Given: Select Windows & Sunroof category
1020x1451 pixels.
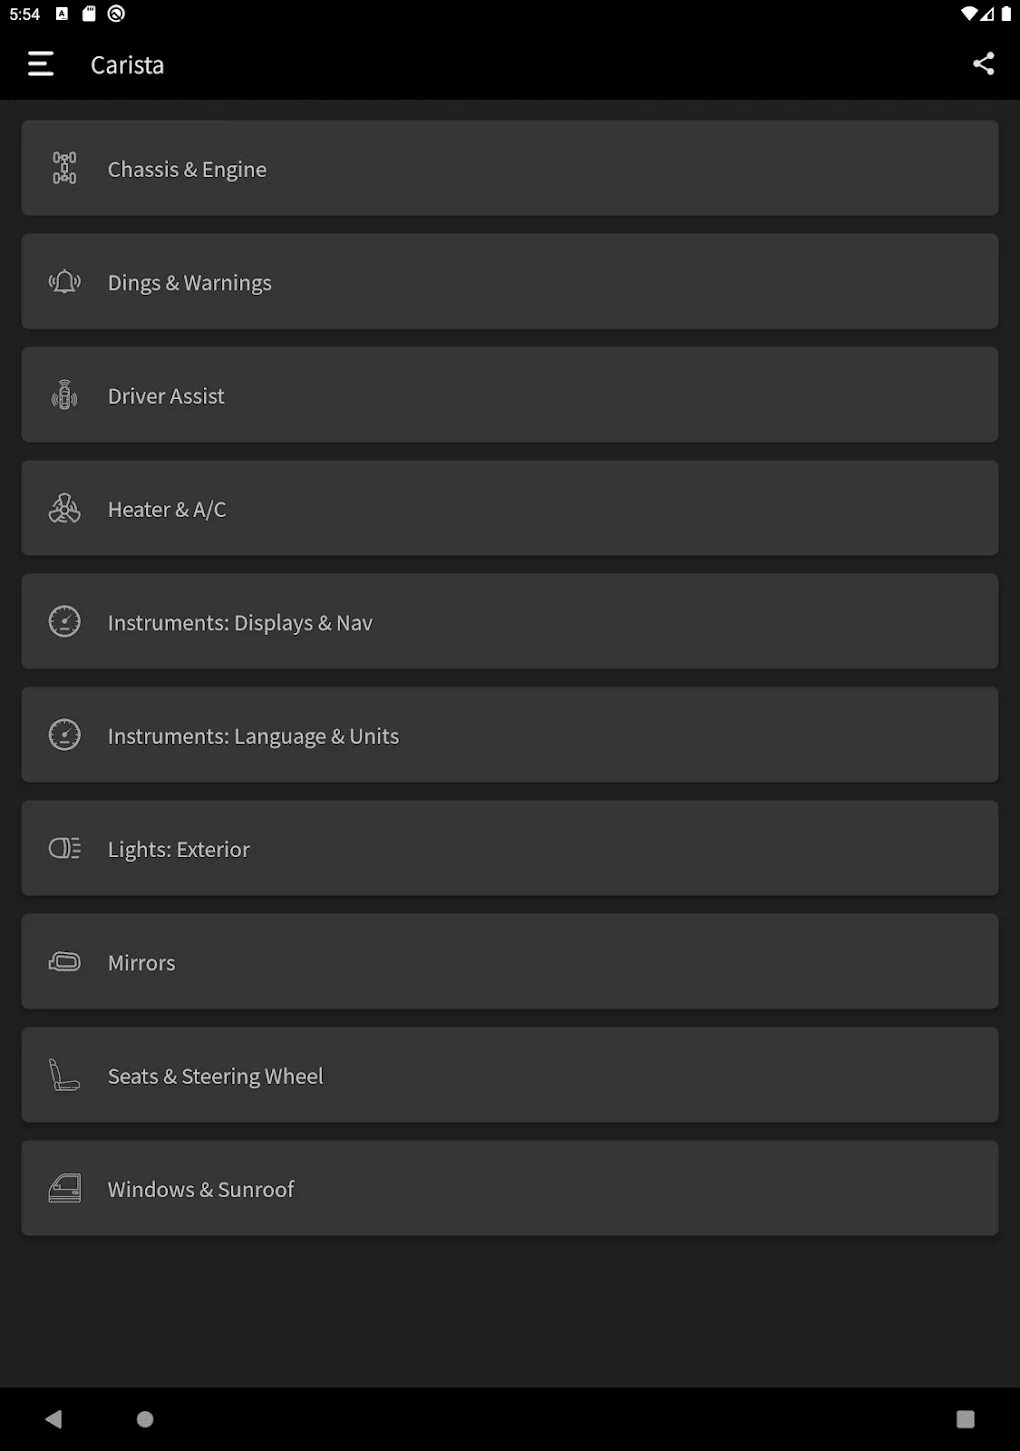Looking at the screenshot, I should pyautogui.click(x=510, y=1188).
